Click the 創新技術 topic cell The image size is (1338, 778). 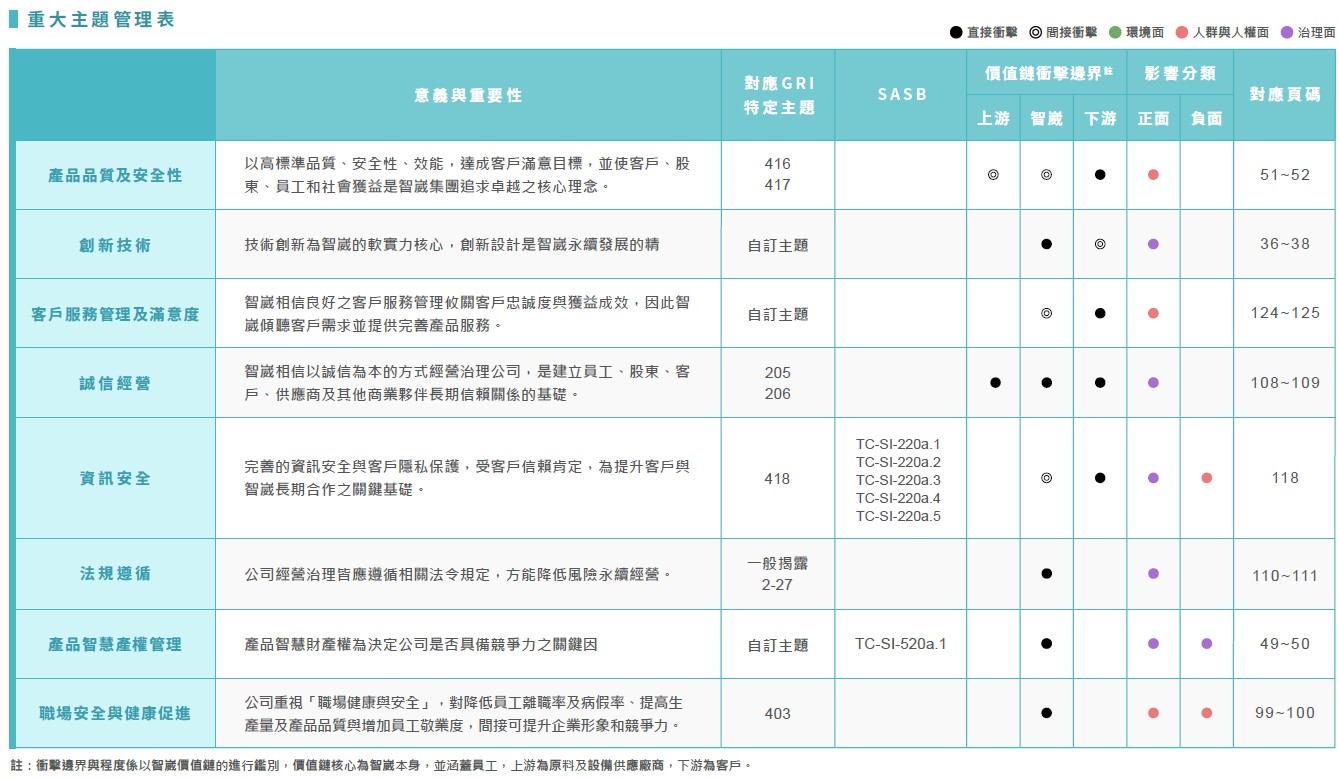(x=115, y=244)
